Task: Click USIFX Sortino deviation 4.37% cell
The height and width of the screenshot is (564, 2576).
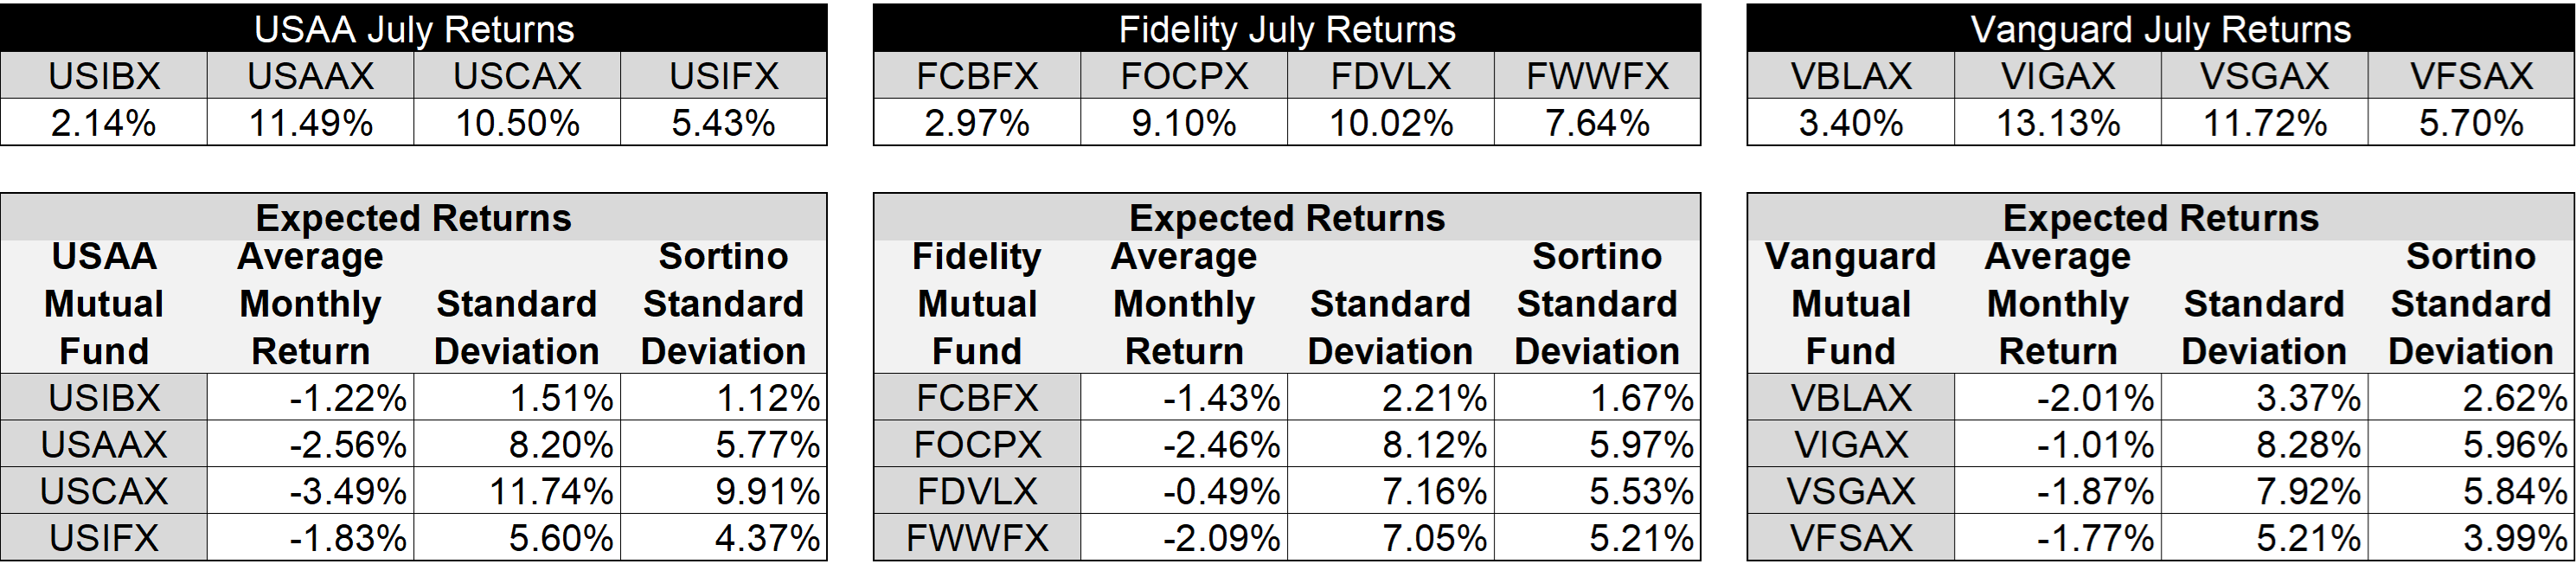Action: [x=724, y=538]
